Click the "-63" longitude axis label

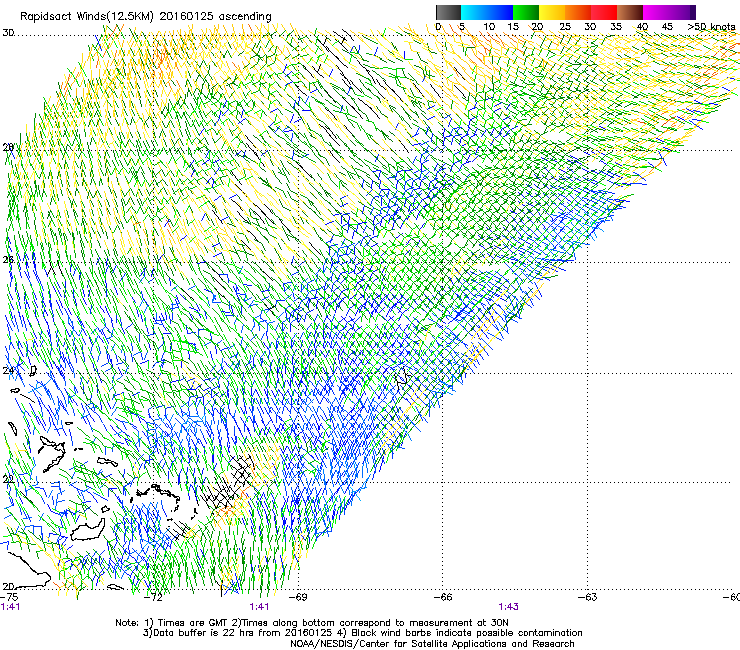(x=587, y=597)
